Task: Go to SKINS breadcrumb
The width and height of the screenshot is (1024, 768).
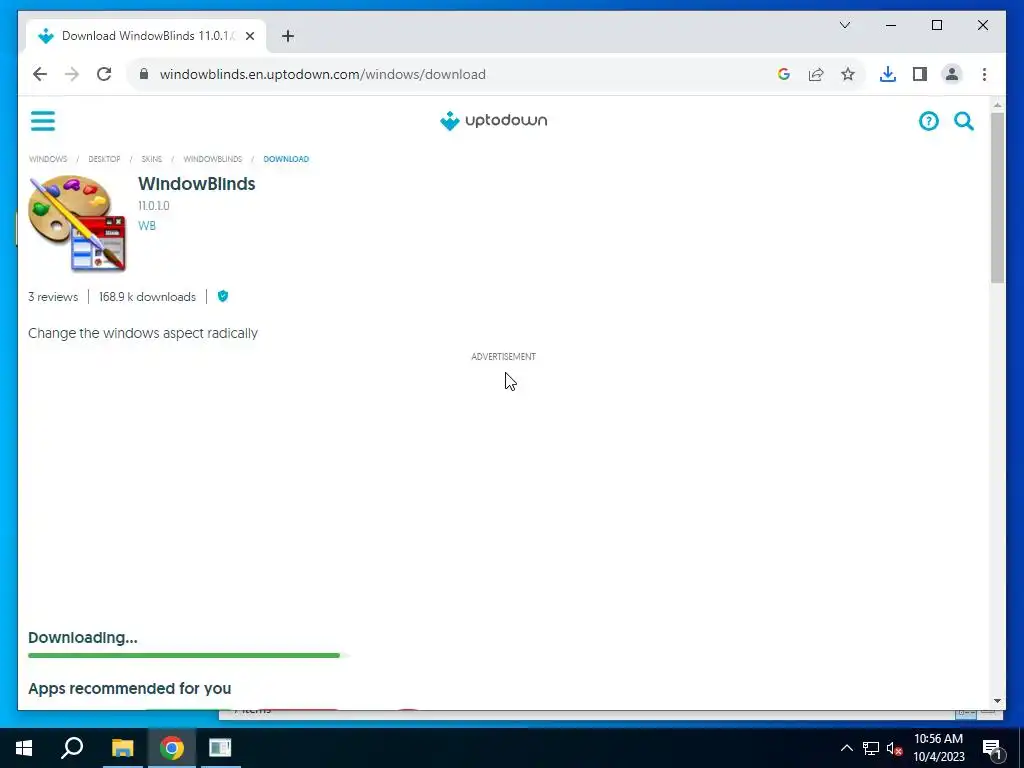Action: (x=152, y=159)
